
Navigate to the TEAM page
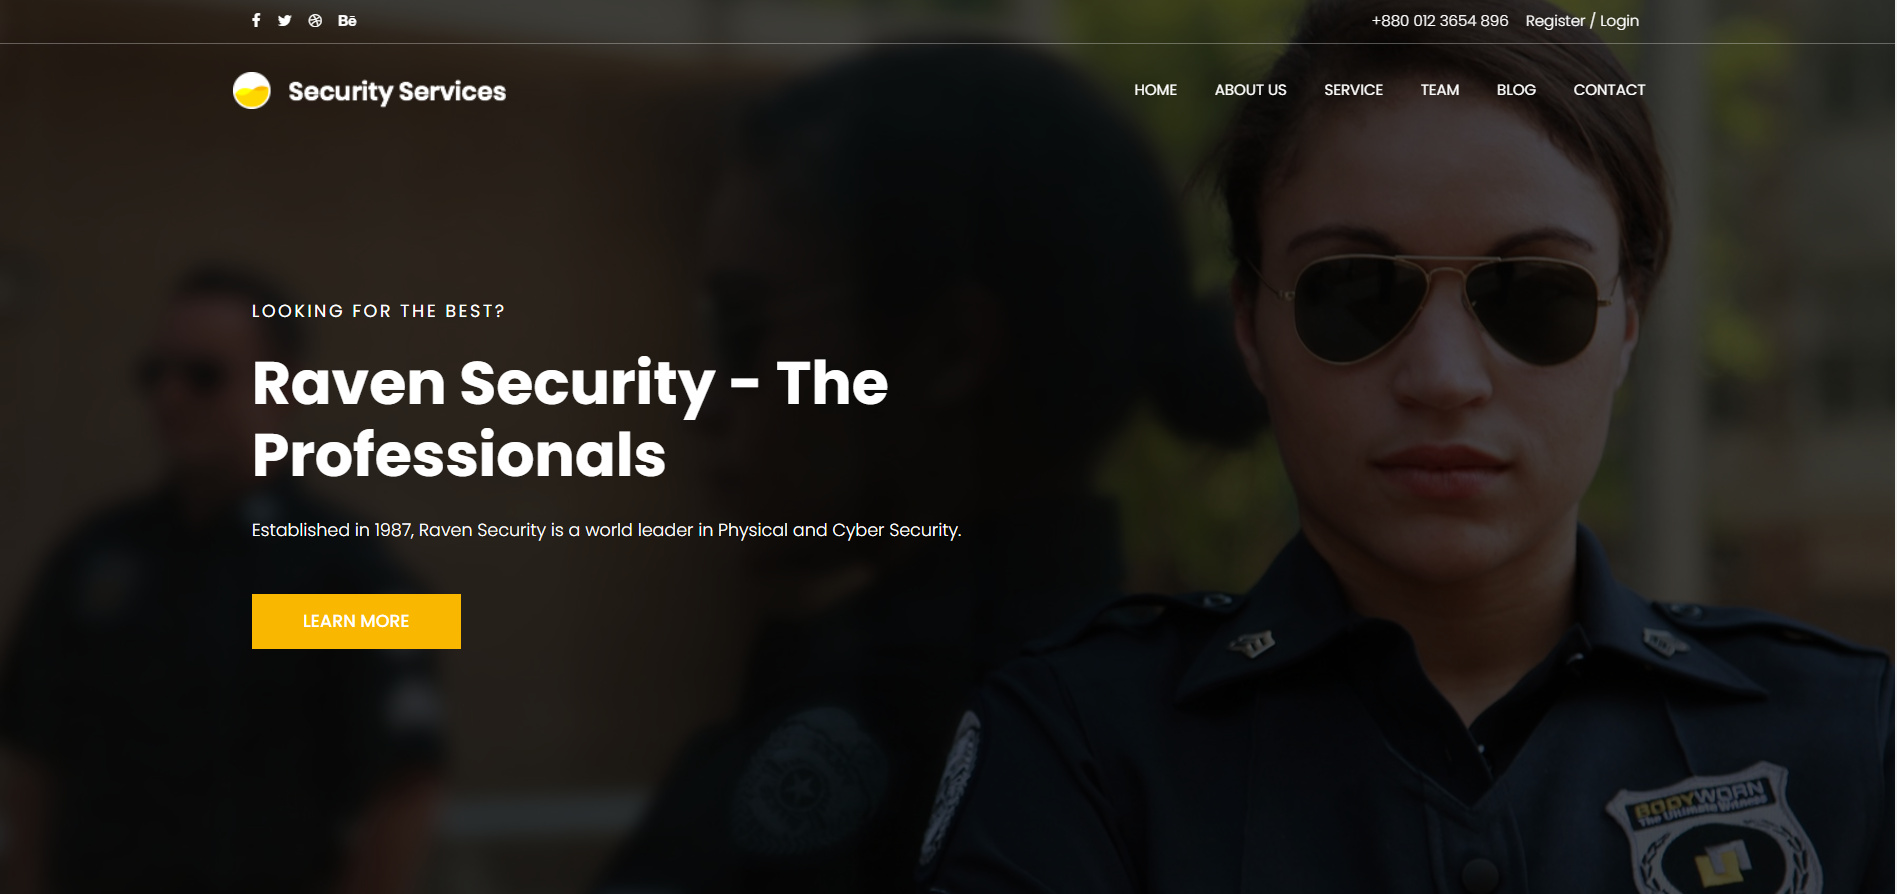point(1439,90)
